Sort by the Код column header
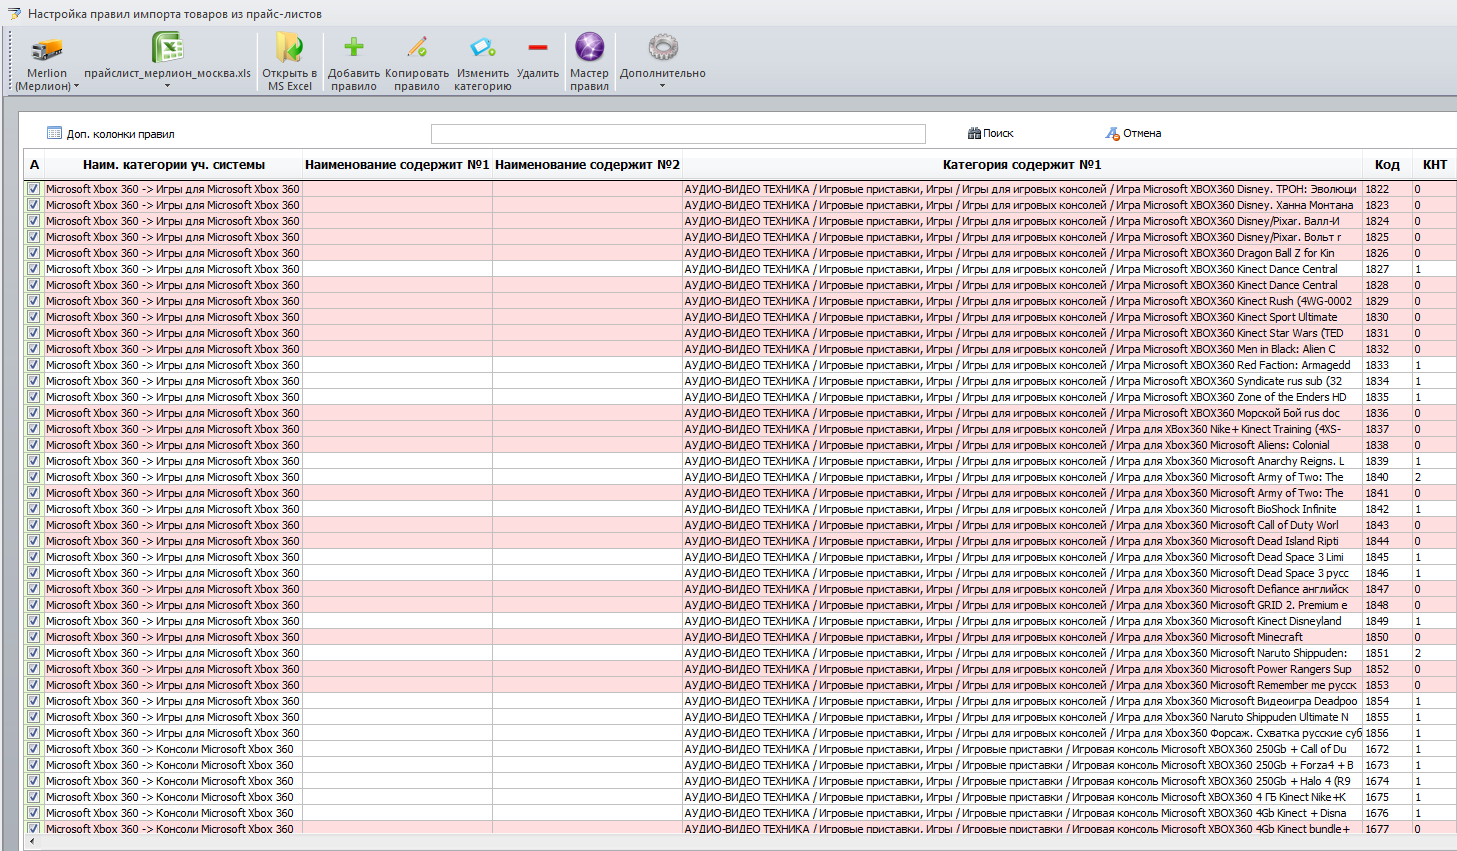The width and height of the screenshot is (1457, 851). point(1387,165)
